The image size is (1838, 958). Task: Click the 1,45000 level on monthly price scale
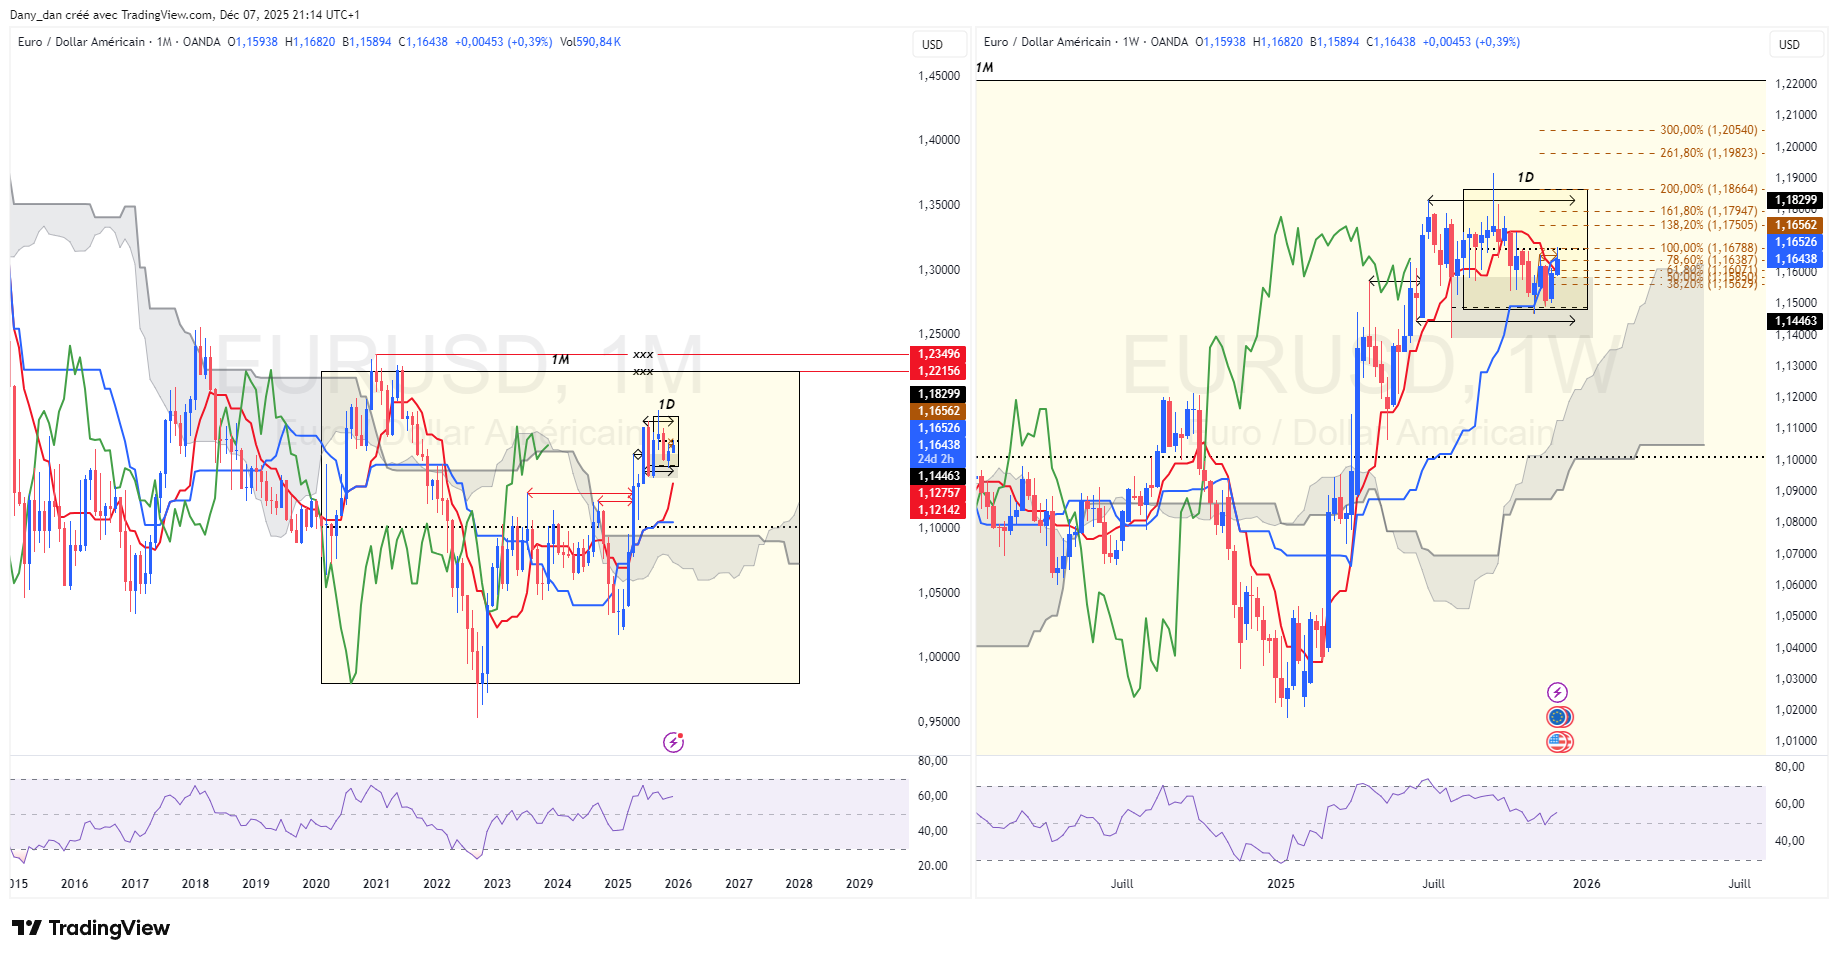tap(939, 76)
